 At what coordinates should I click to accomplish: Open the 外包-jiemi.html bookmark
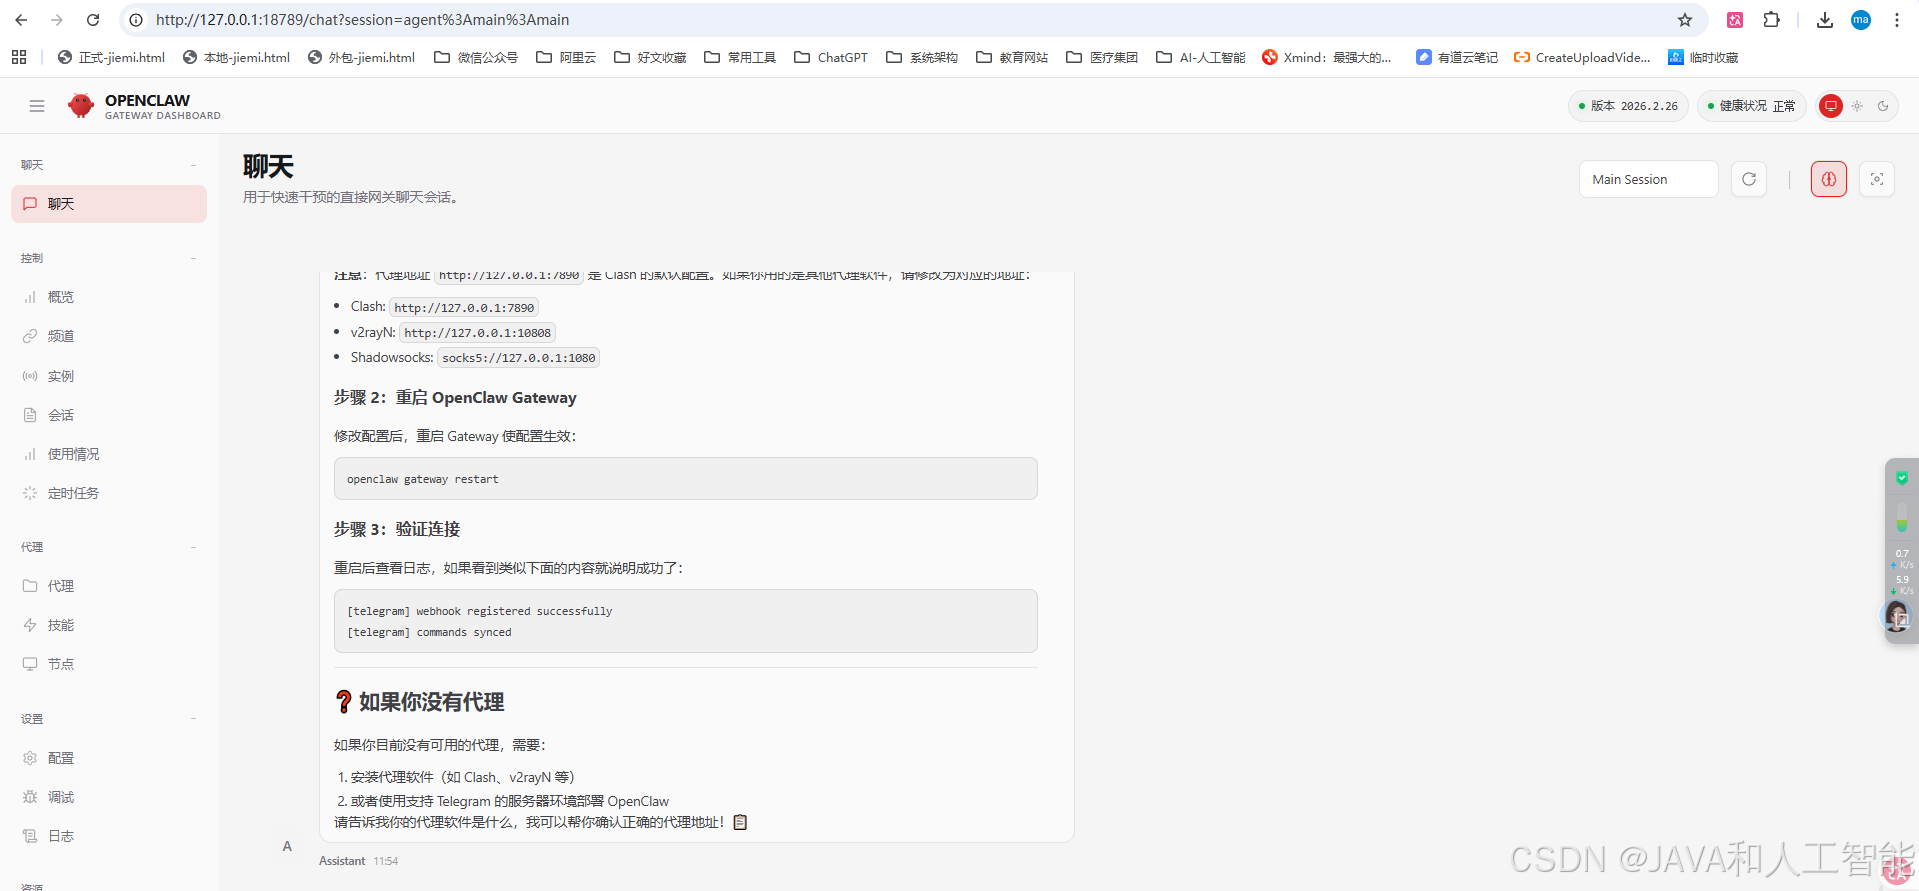pos(361,57)
